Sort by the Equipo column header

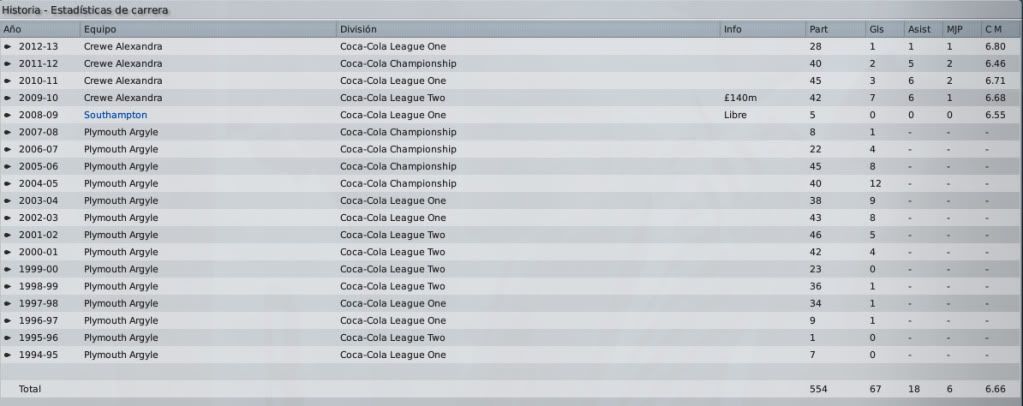coord(208,29)
